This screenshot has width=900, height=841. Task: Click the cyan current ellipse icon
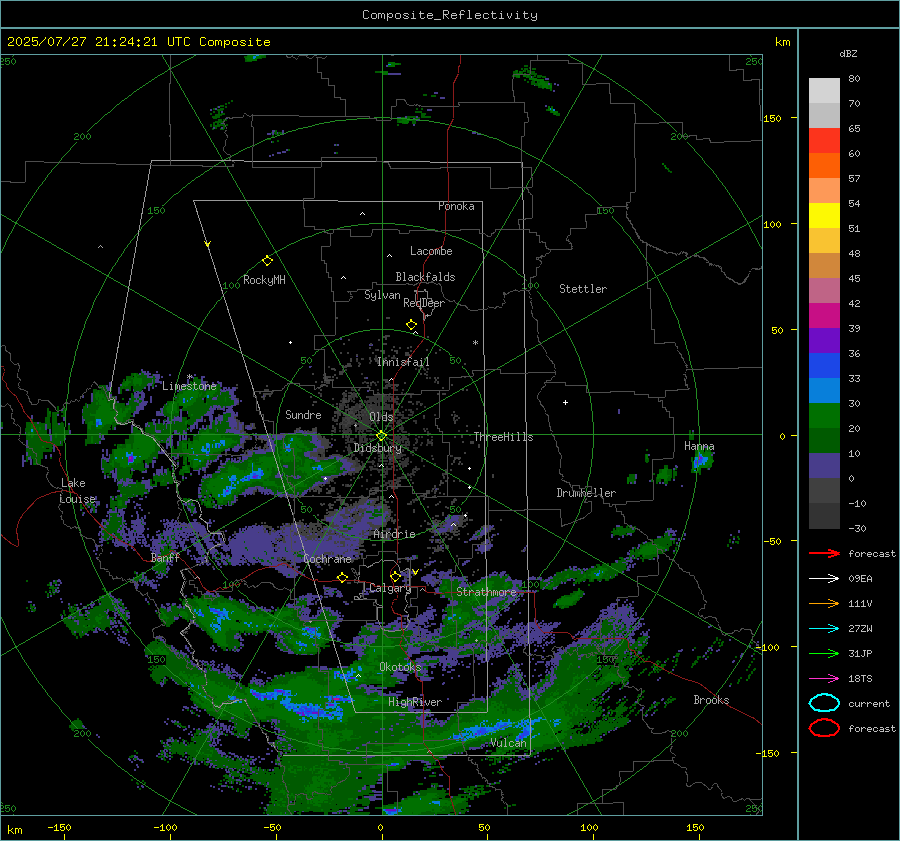[824, 703]
